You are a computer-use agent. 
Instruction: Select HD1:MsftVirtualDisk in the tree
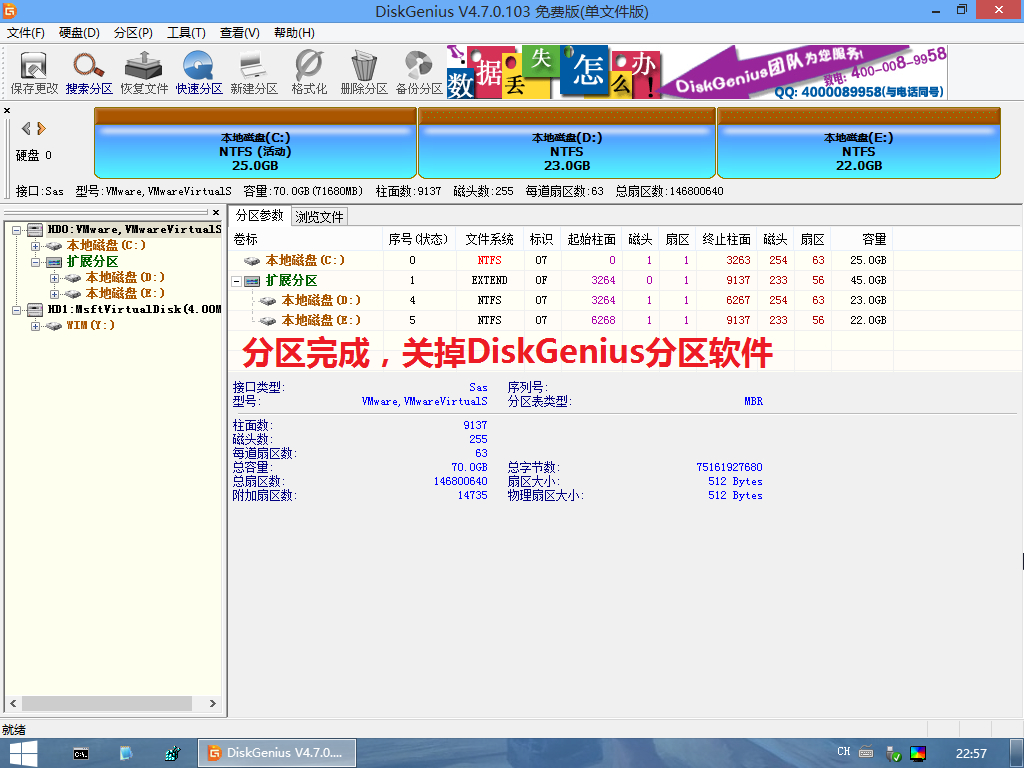pyautogui.click(x=134, y=309)
